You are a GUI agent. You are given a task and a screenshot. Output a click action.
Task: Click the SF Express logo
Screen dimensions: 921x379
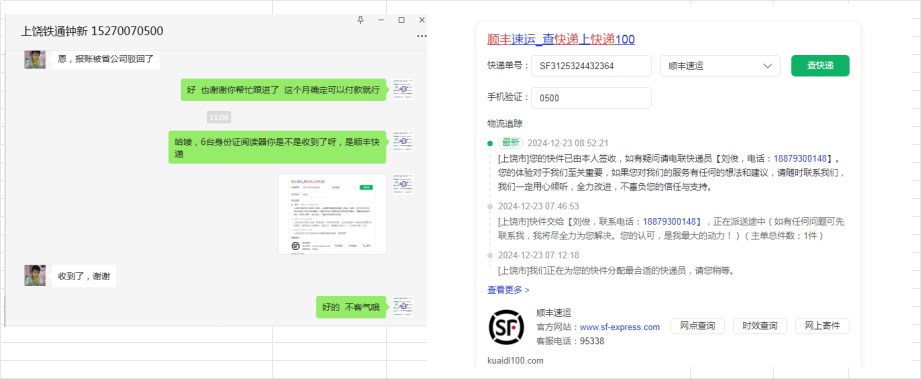click(x=506, y=327)
